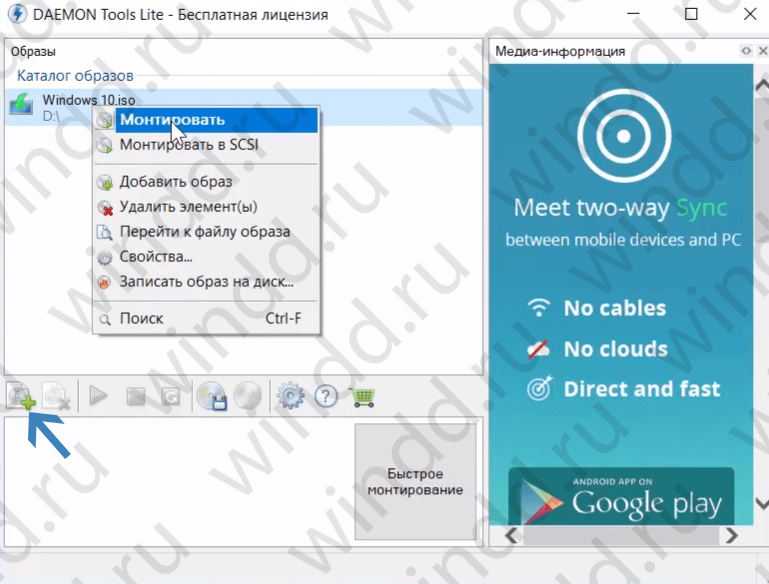Click the Windows 10.iso image file icon
The height and width of the screenshot is (584, 769).
tap(21, 104)
